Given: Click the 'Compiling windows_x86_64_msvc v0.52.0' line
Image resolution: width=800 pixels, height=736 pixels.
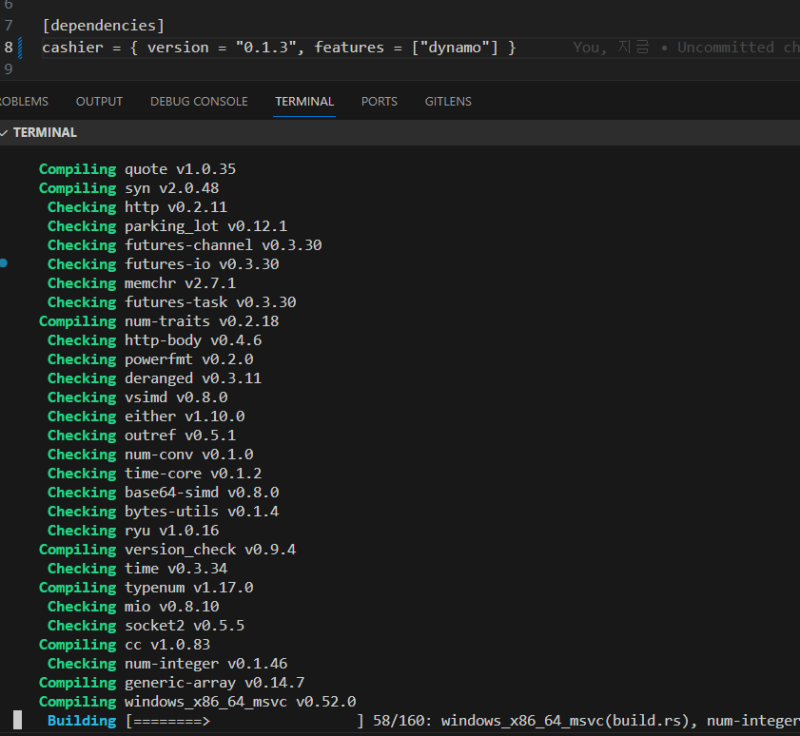Looking at the screenshot, I should [x=197, y=701].
